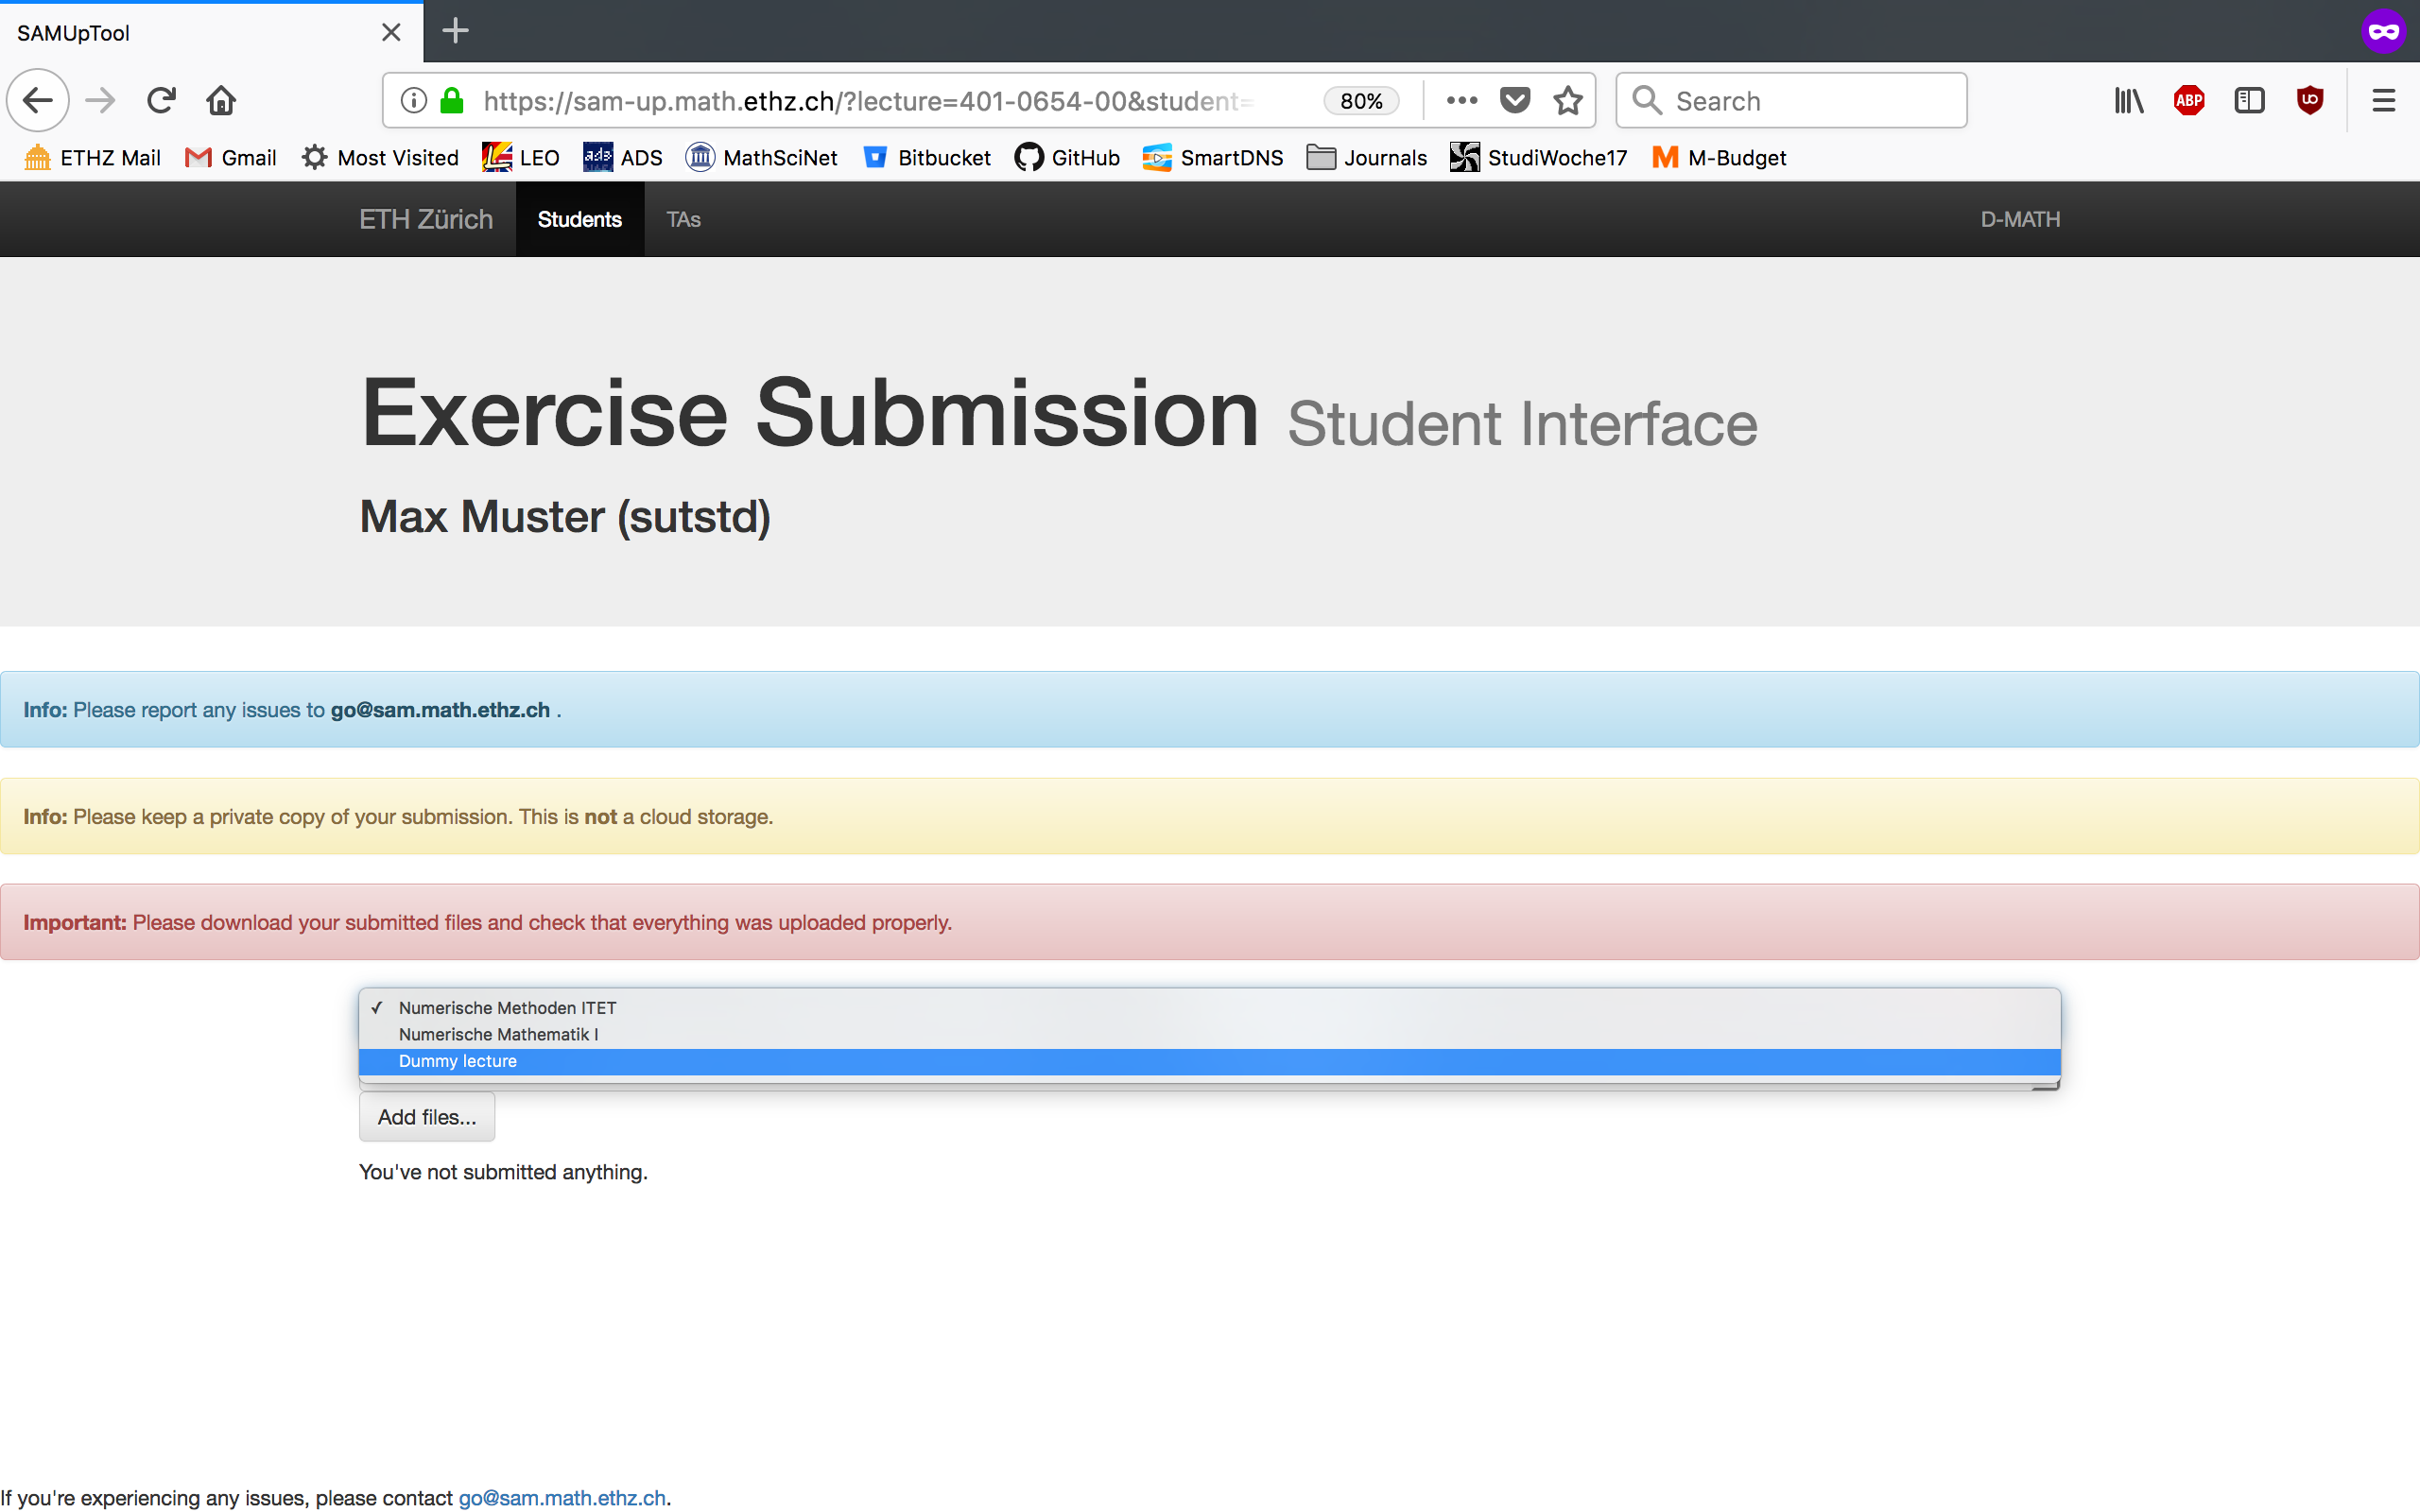Click the "Exercise Submission" page title
This screenshot has width=2420, height=1512.
tap(810, 413)
